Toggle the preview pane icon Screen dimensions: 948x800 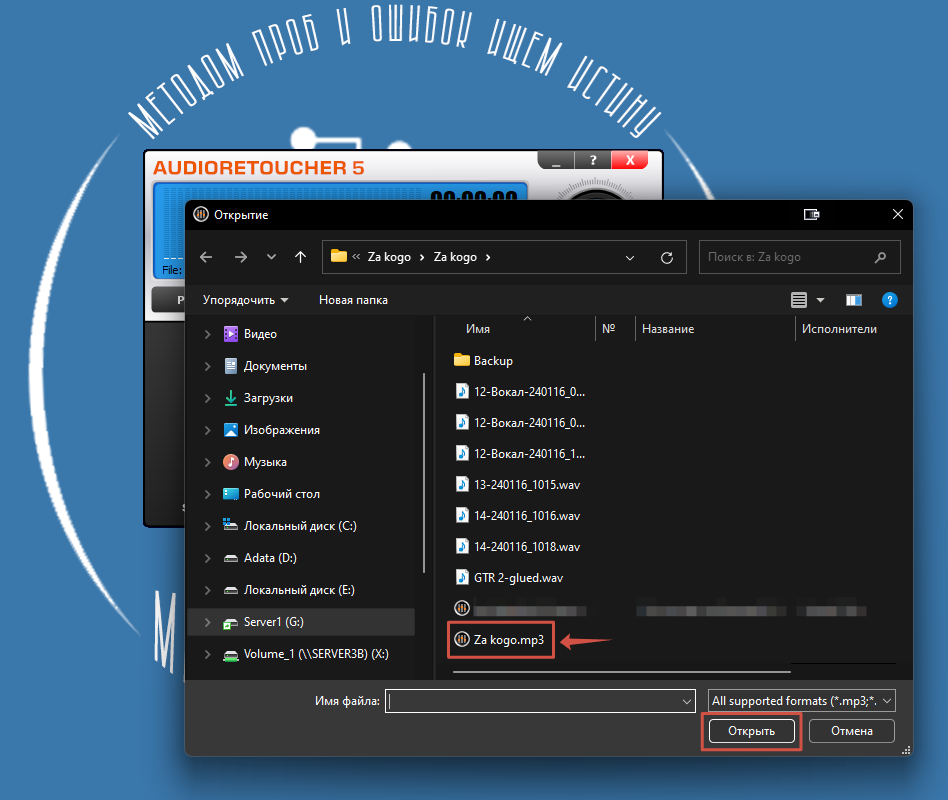point(854,300)
